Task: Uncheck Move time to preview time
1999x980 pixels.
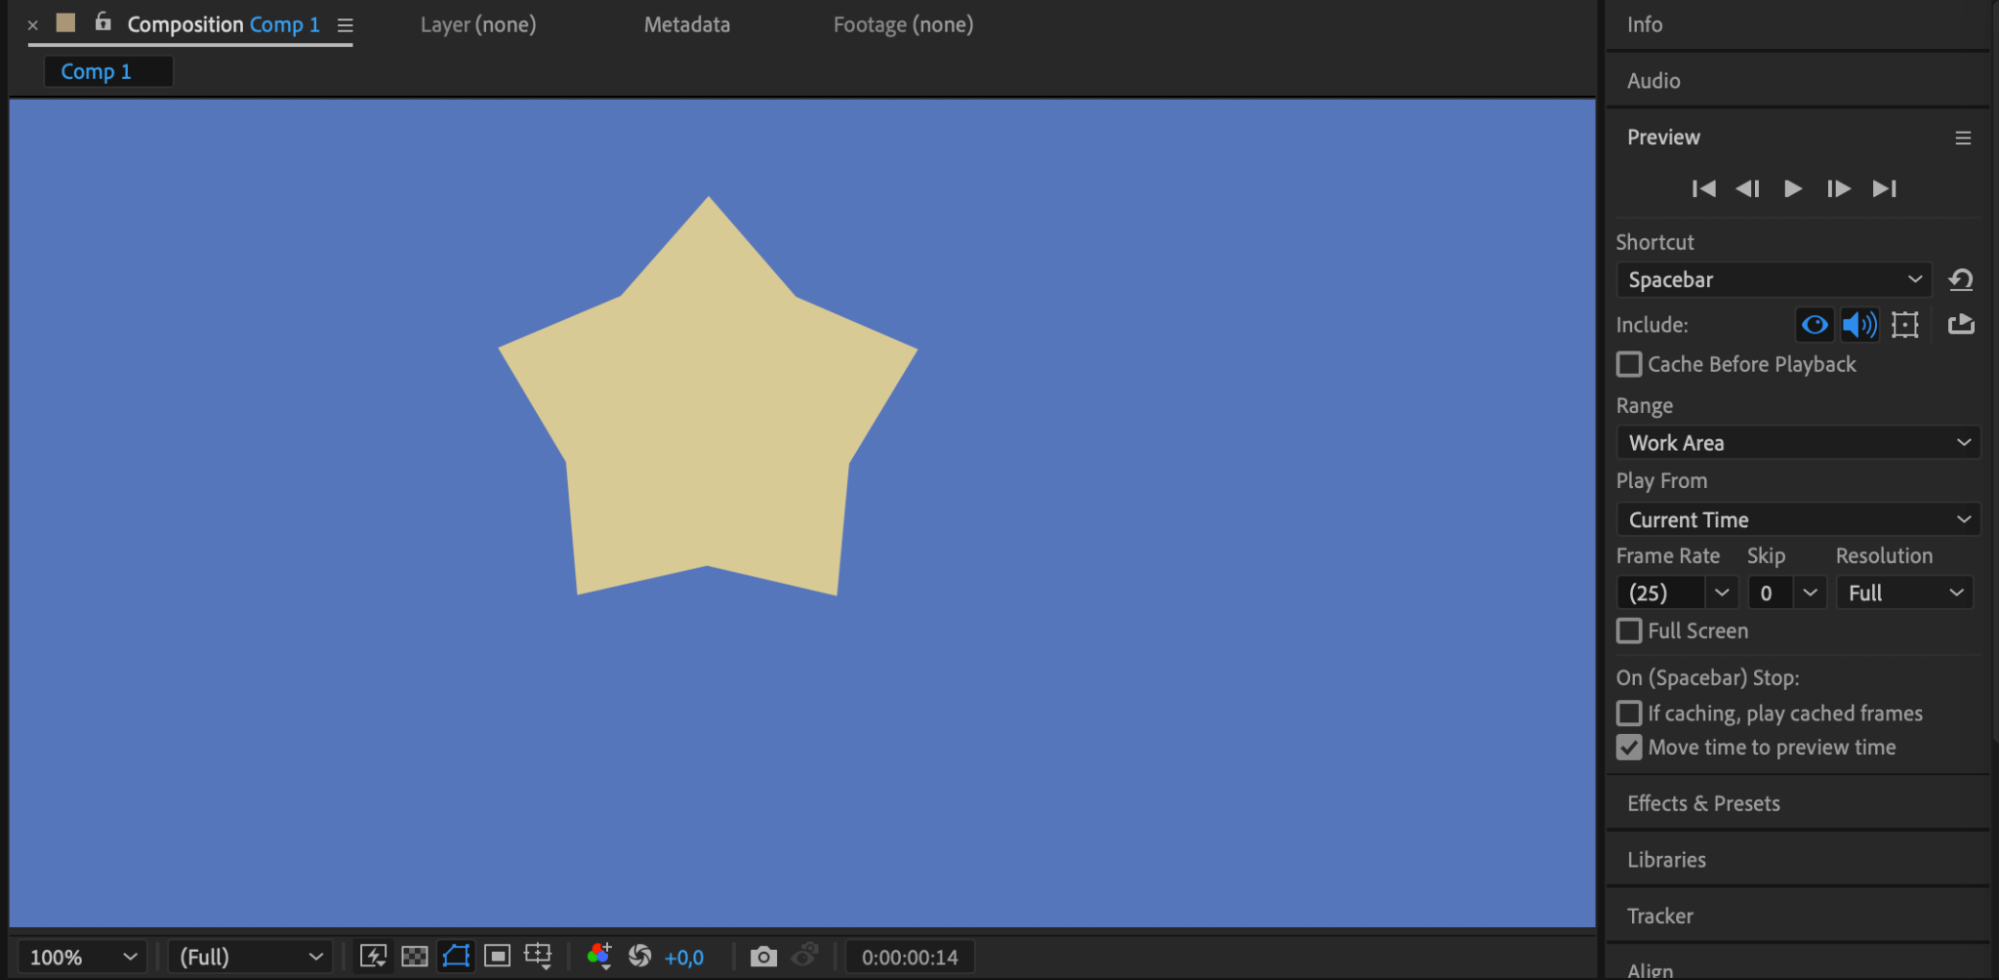Action: [x=1629, y=747]
